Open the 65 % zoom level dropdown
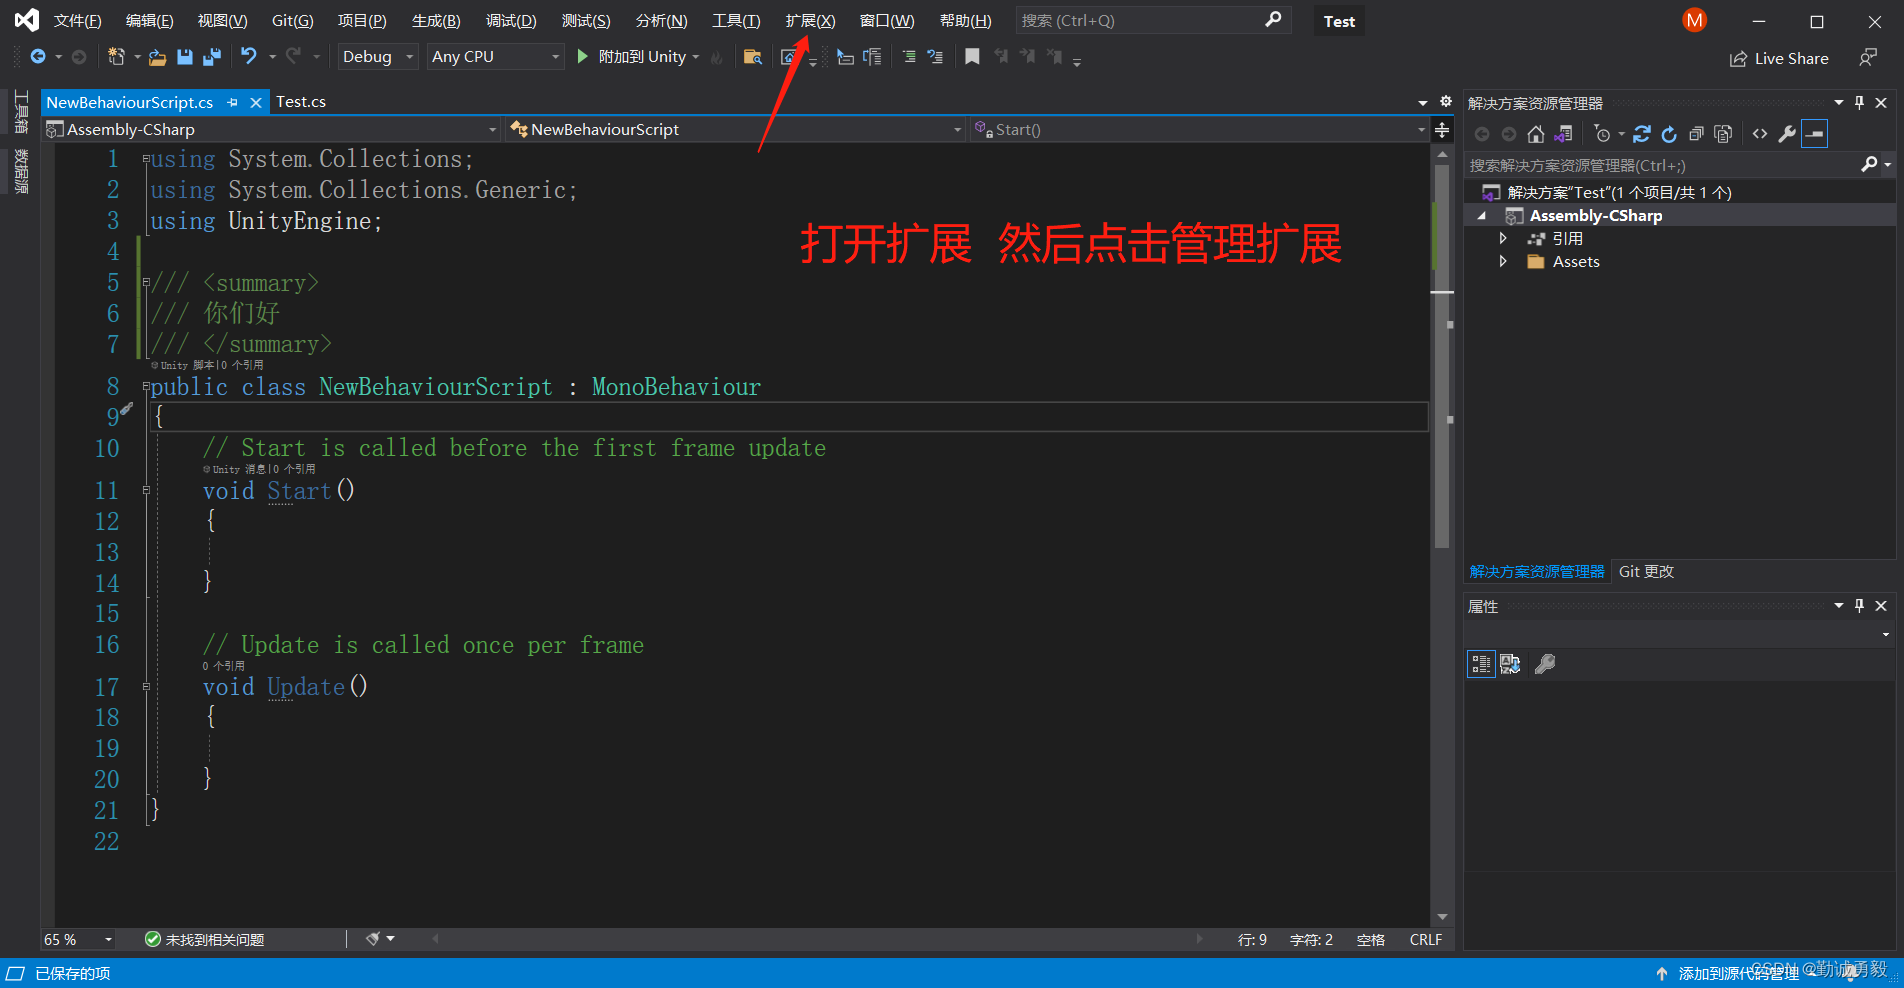 [78, 939]
